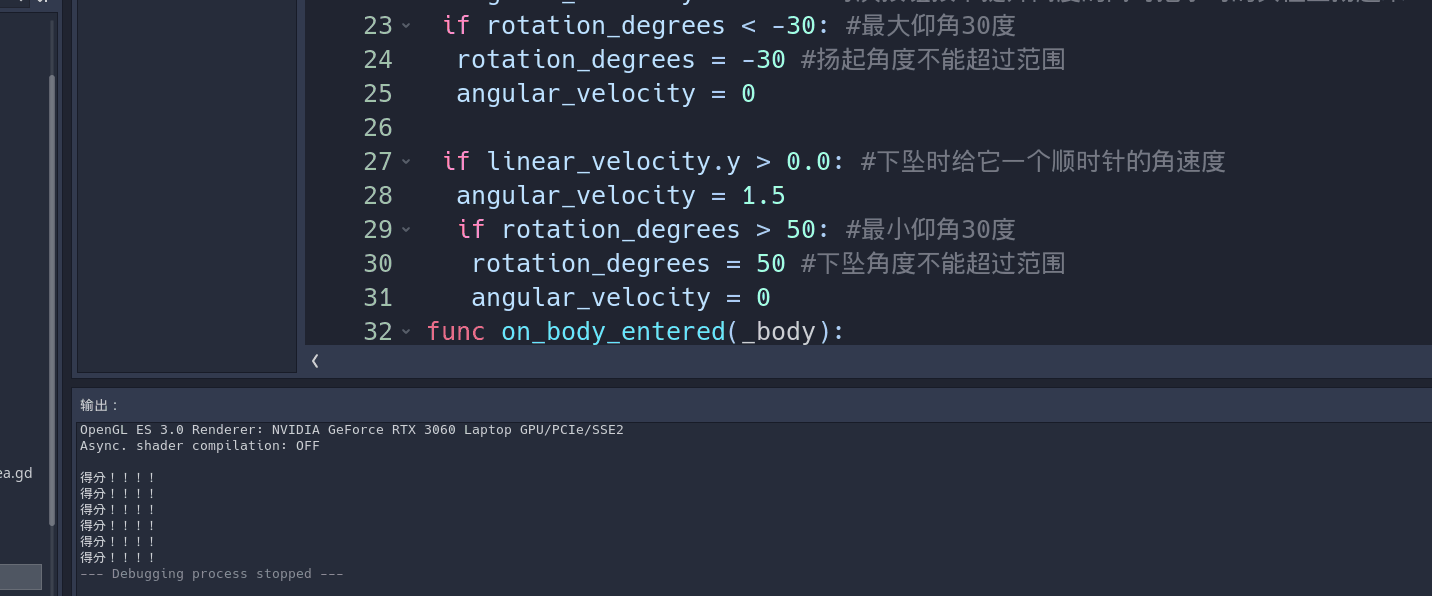The image size is (1432, 596).
Task: Select the ea.gd file in the left dock
Action: (x=16, y=473)
